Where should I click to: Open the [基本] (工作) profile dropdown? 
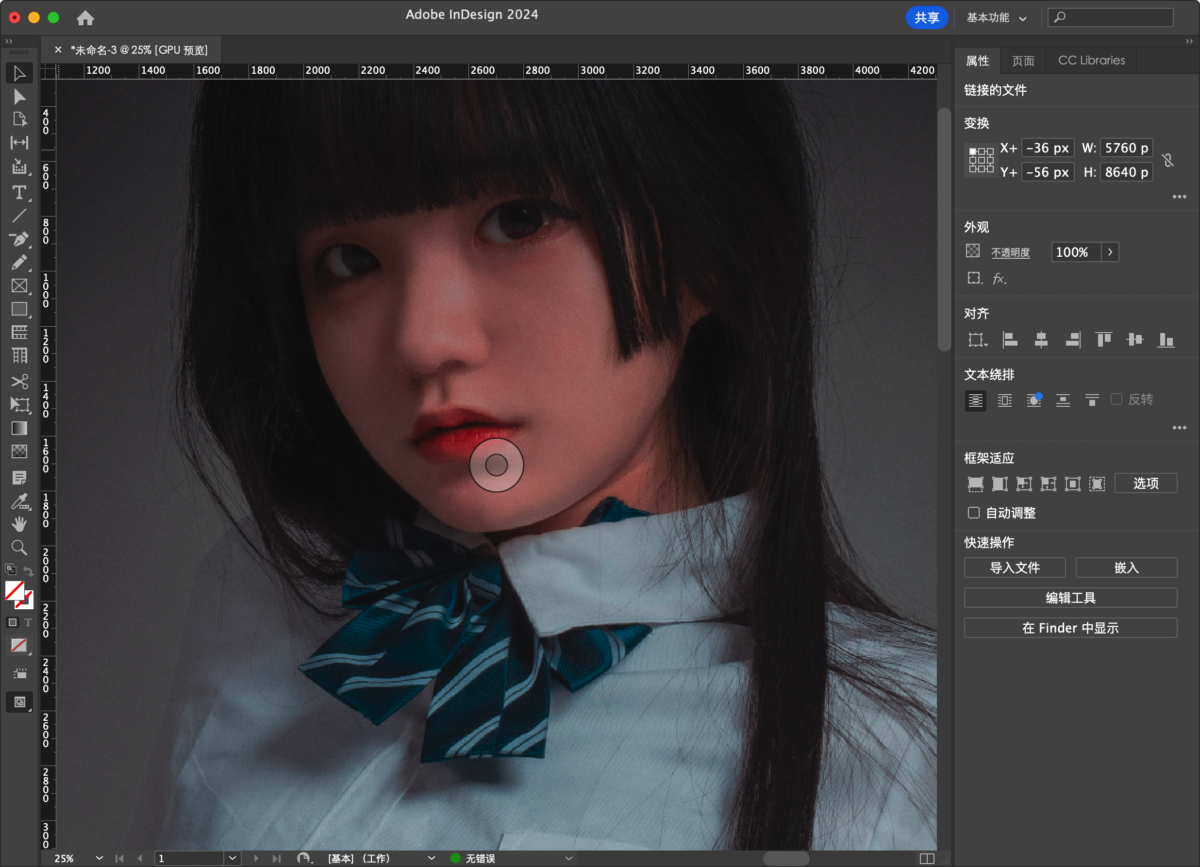[x=432, y=858]
